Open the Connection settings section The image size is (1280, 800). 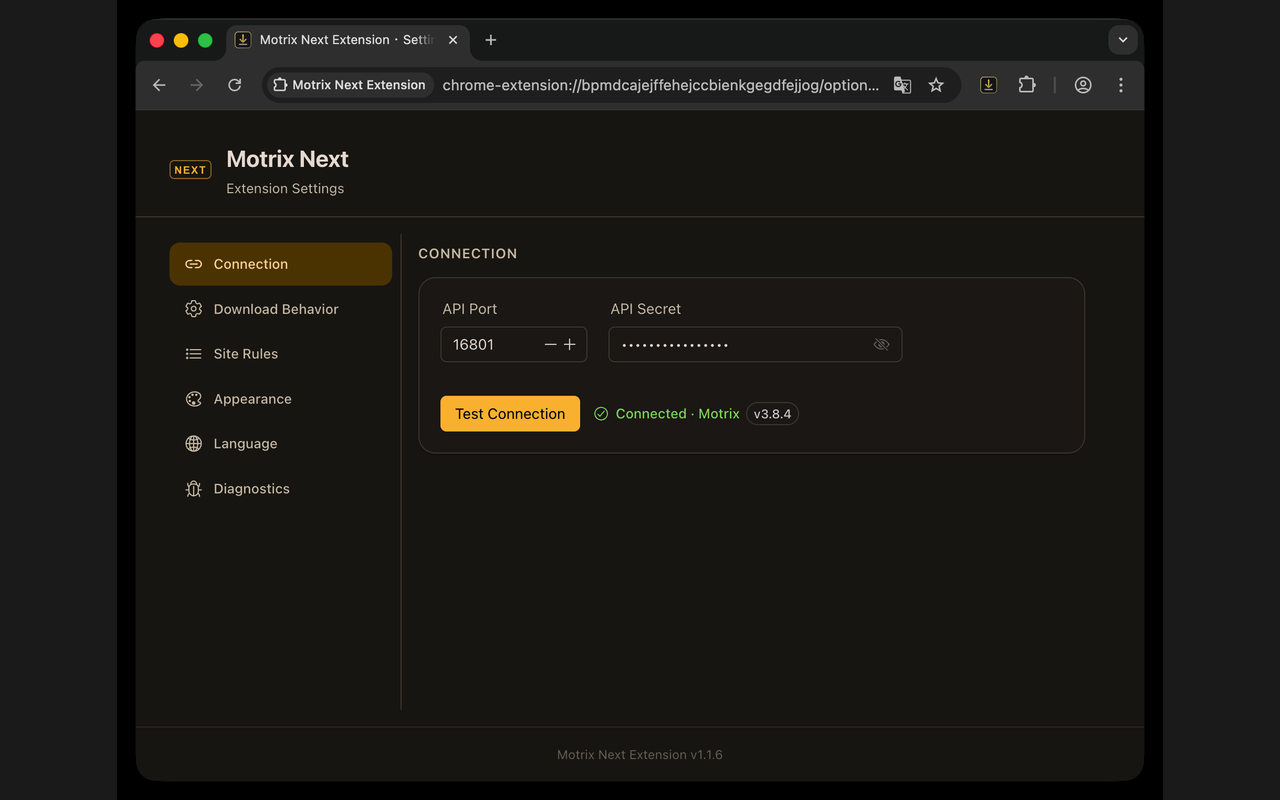280,264
